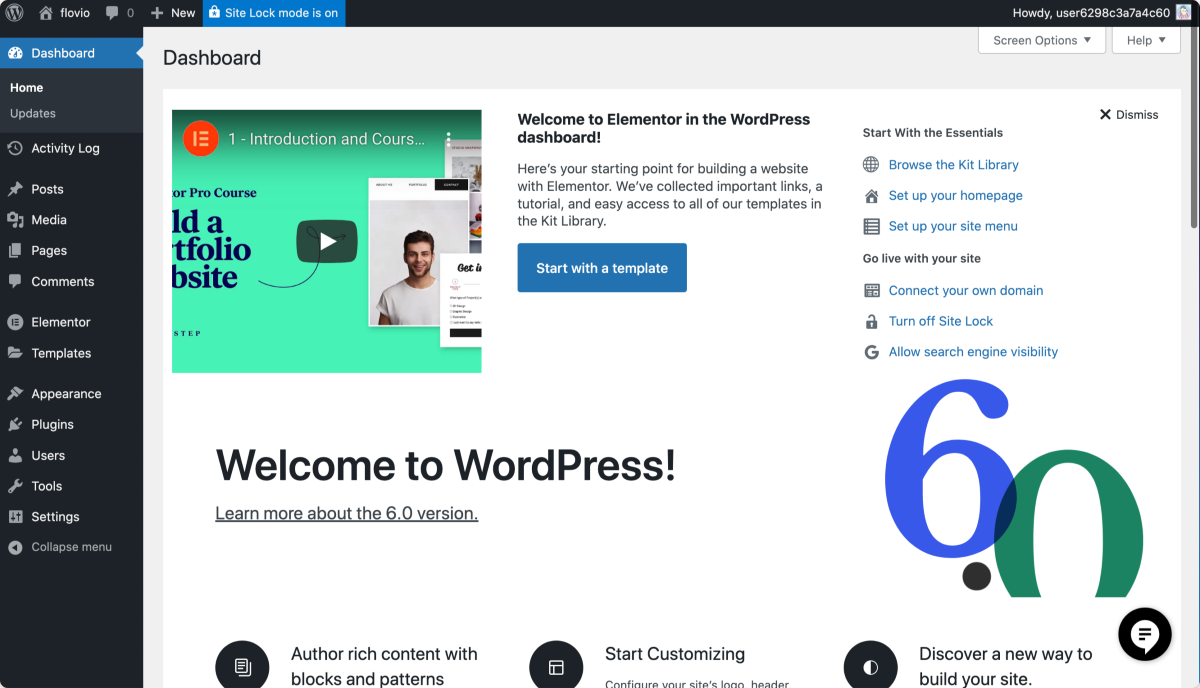Screen dimensions: 1200x688
Task: Click the Plugins plug icon
Action: [x=15, y=425]
